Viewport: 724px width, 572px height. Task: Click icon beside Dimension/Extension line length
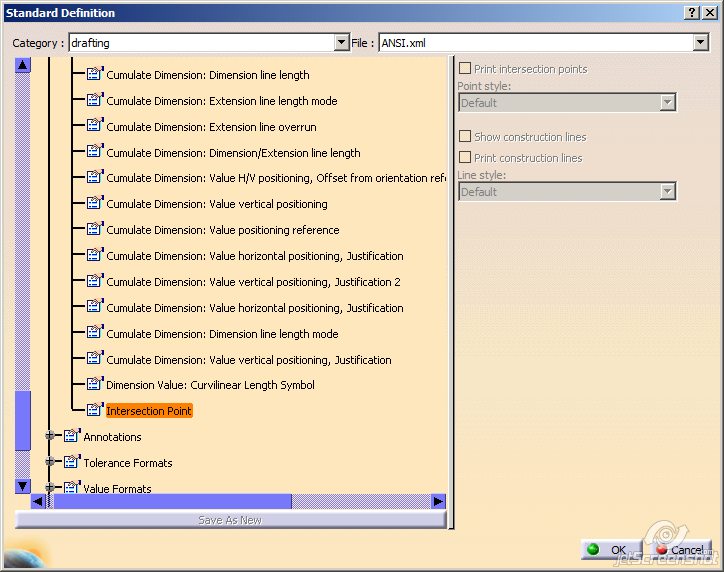click(x=95, y=151)
